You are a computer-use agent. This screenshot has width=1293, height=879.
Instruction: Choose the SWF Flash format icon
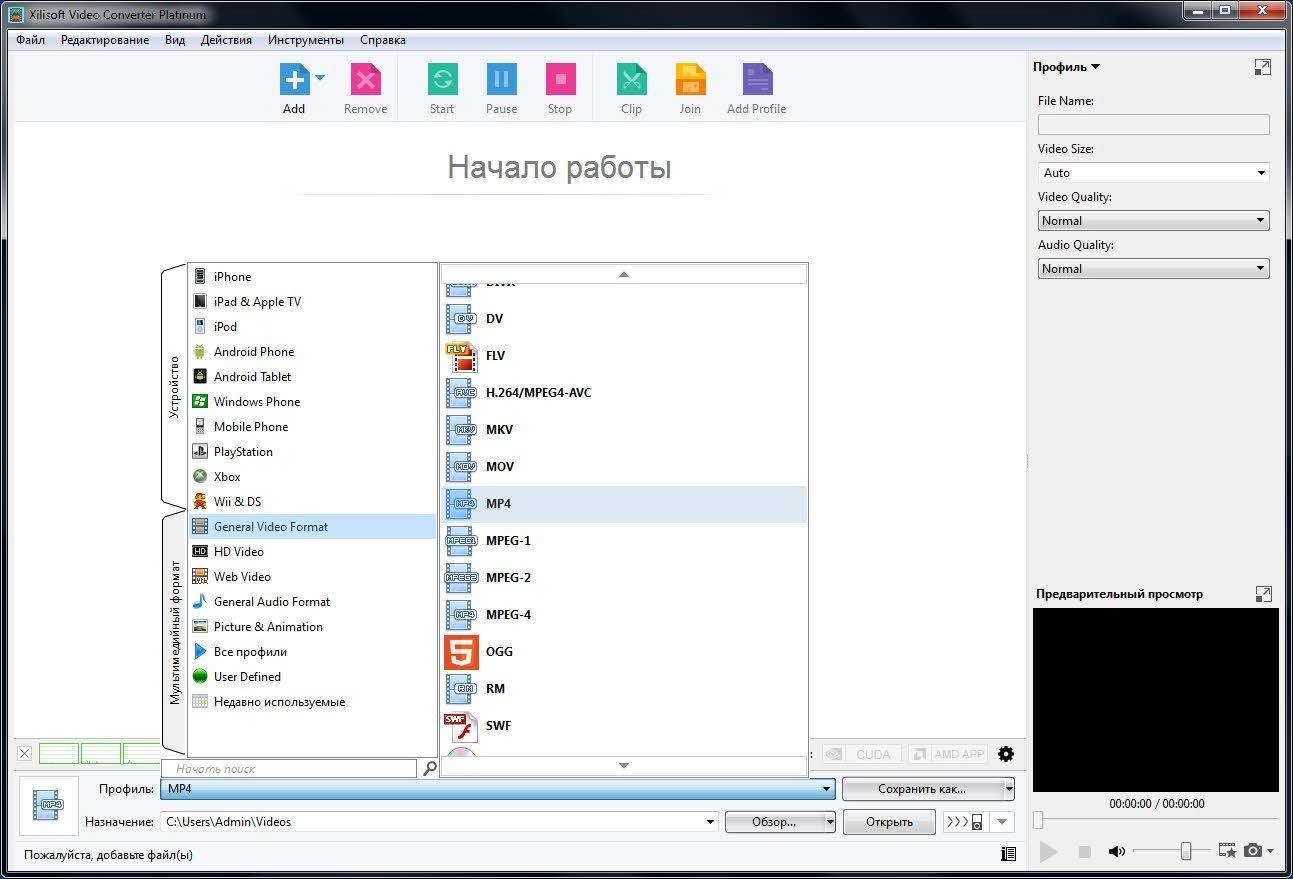click(x=461, y=726)
